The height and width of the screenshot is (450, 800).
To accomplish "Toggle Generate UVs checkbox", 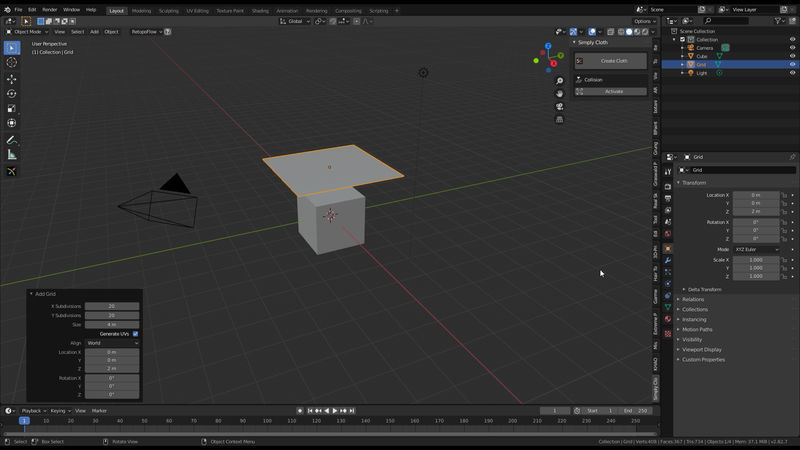I will (135, 334).
